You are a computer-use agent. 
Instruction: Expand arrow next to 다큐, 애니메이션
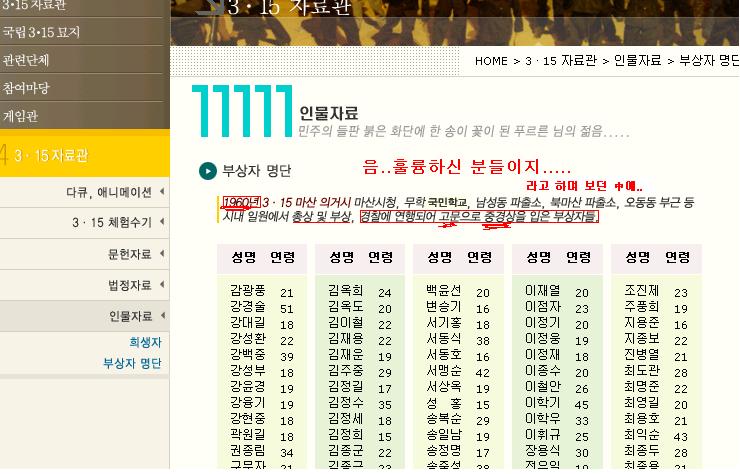(x=162, y=192)
